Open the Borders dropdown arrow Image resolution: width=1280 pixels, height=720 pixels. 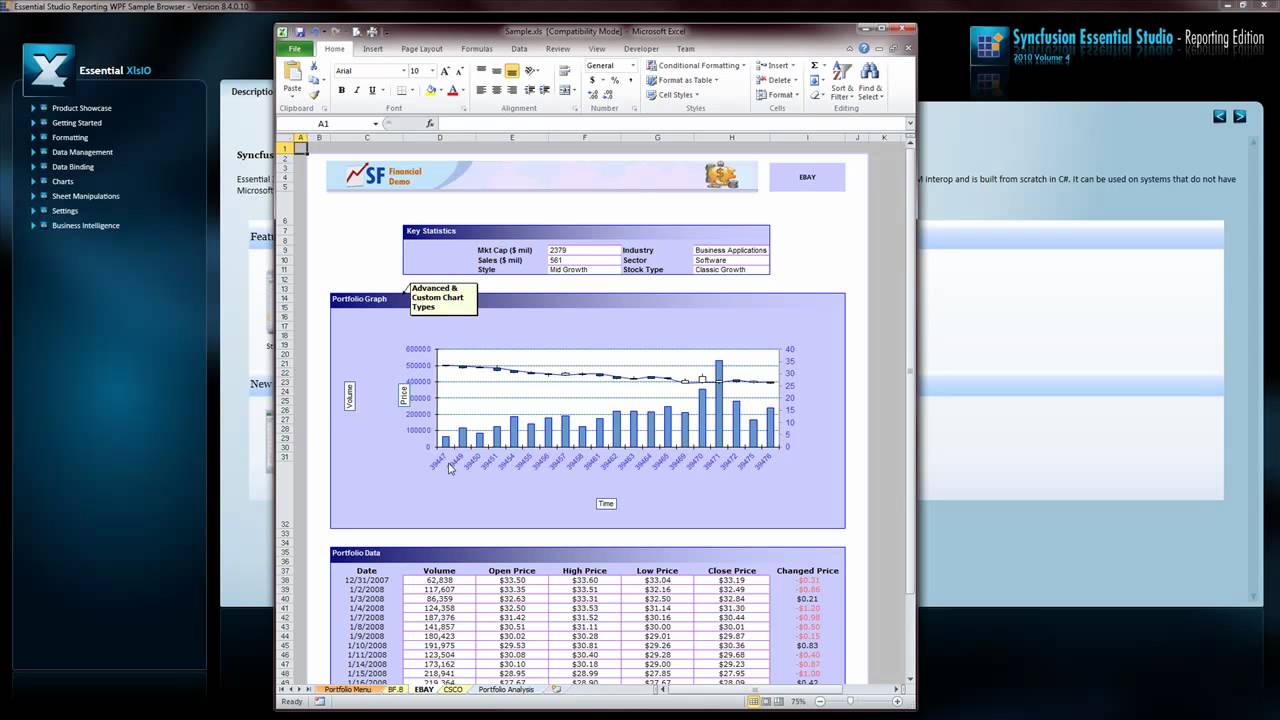[412, 90]
